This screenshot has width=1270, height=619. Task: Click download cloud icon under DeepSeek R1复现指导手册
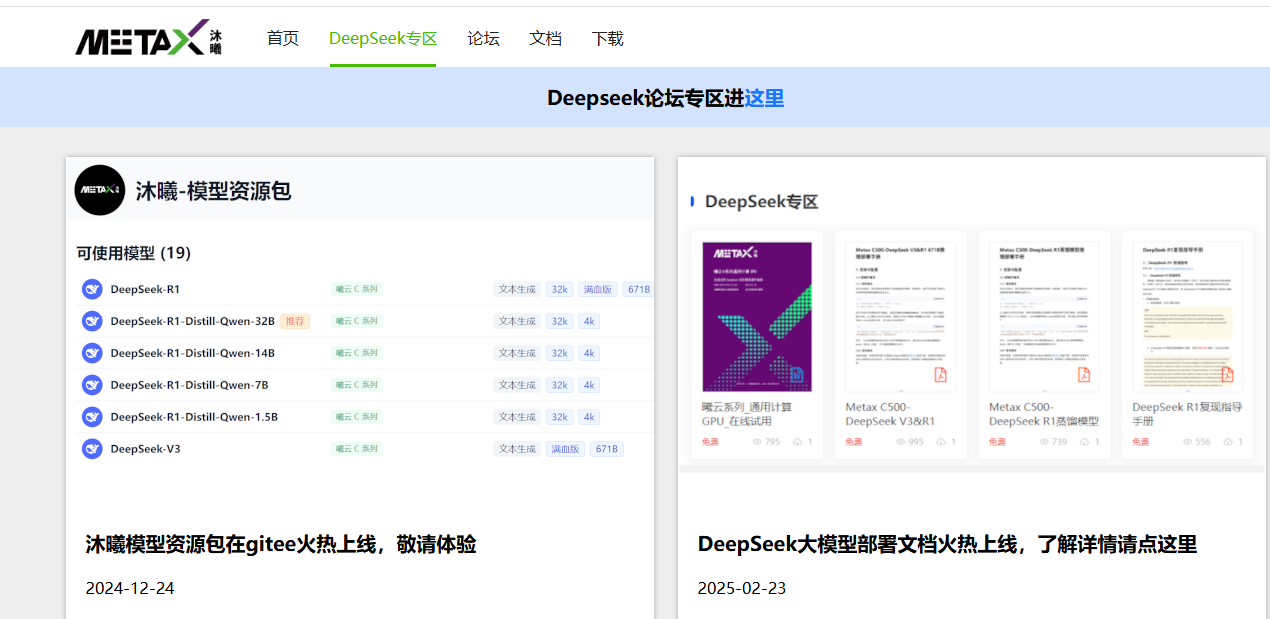pyautogui.click(x=1229, y=442)
